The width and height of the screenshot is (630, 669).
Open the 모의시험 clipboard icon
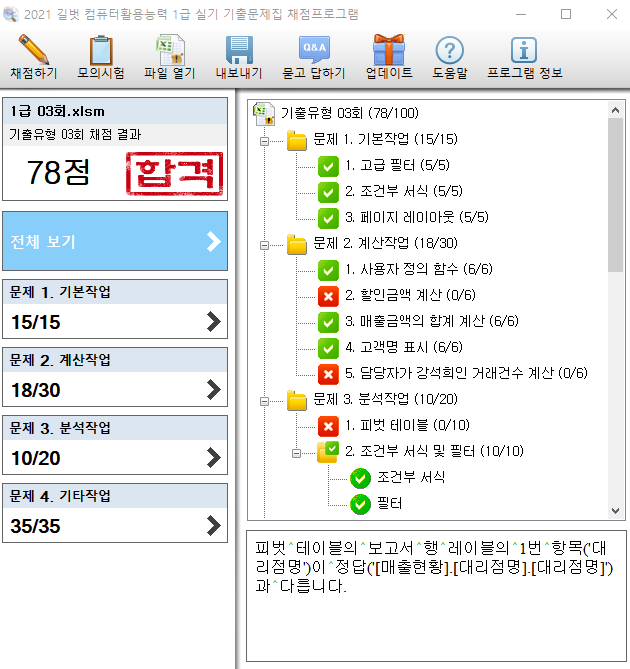click(x=101, y=50)
